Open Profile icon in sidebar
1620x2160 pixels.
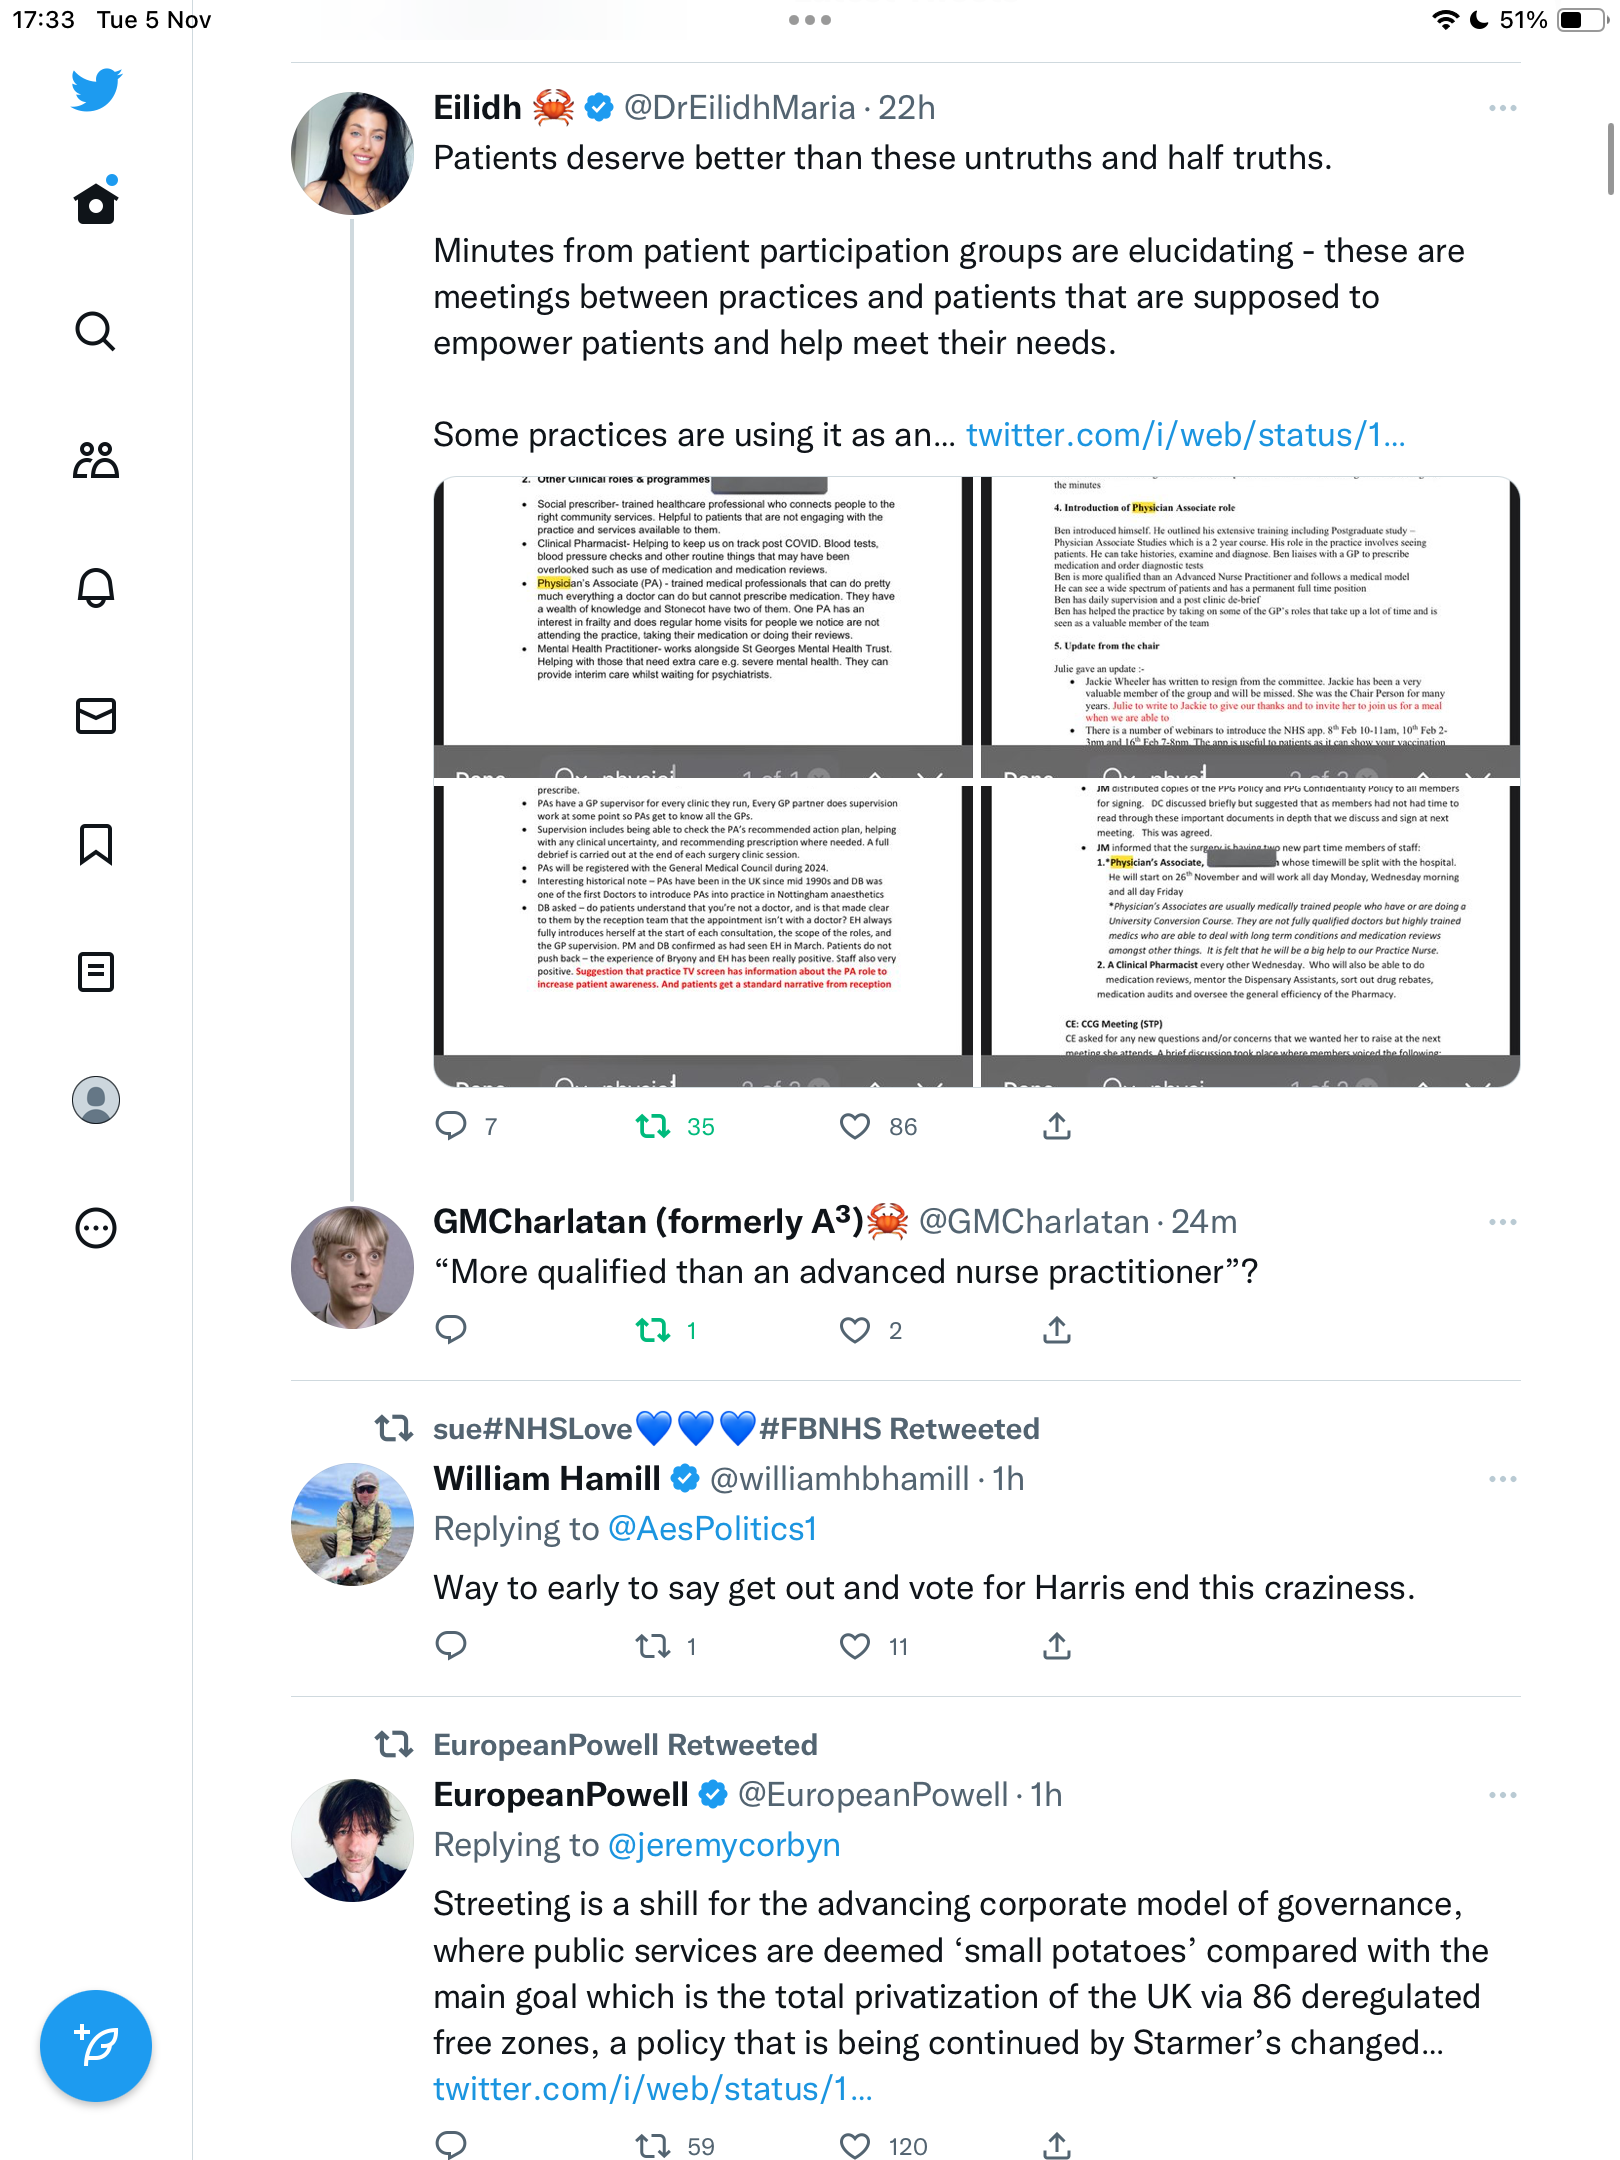tap(96, 1100)
